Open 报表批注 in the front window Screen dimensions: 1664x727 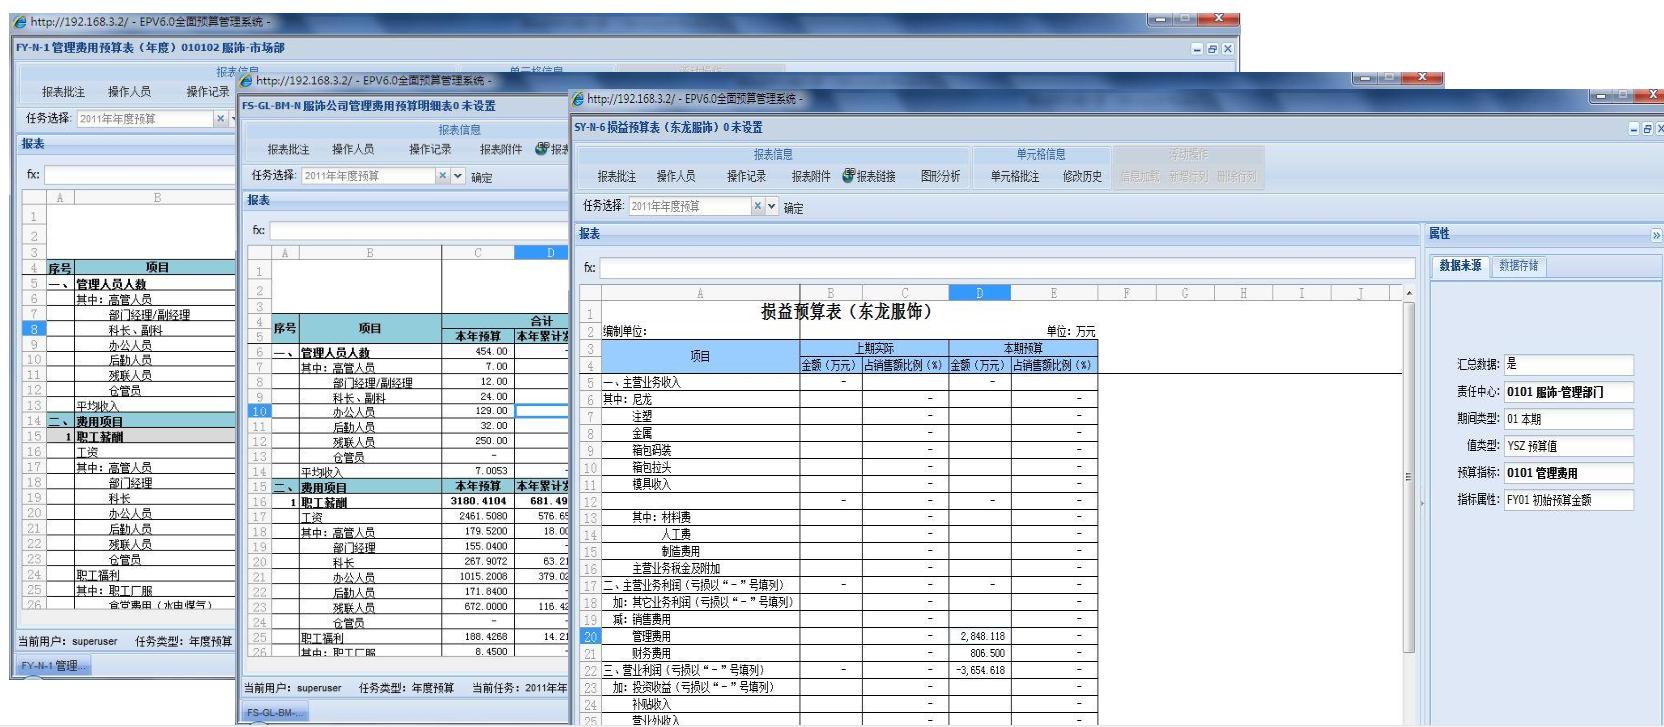[x=616, y=177]
